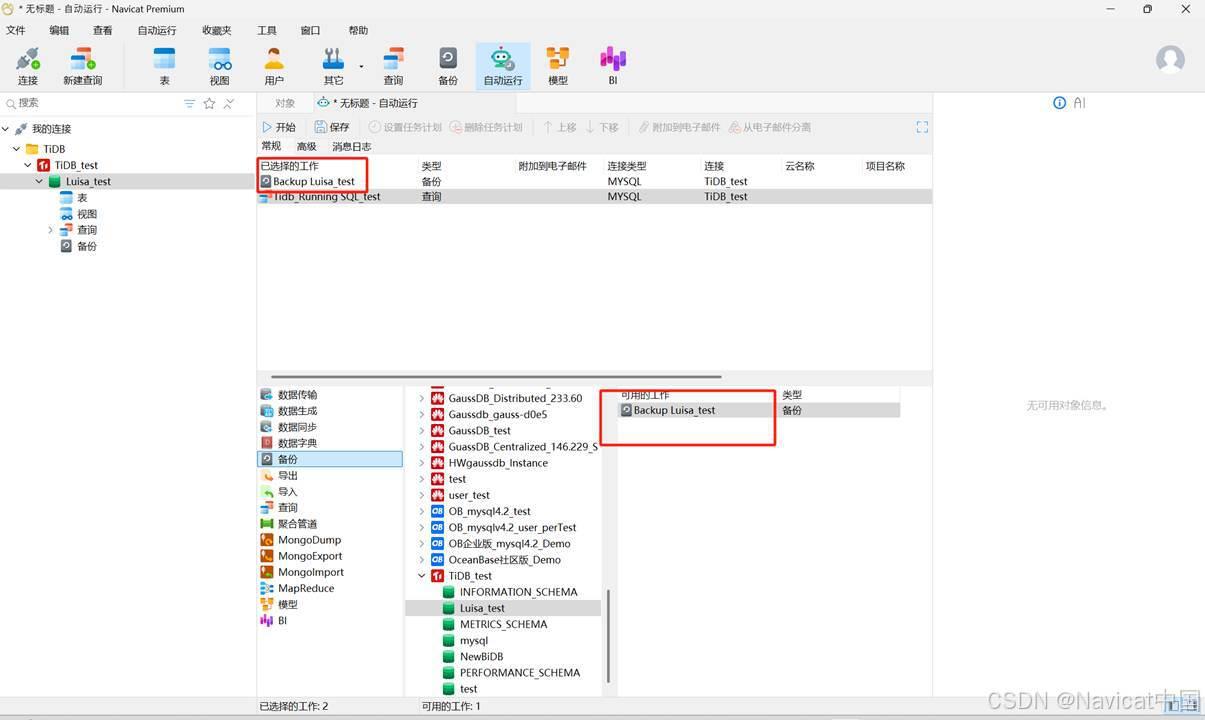The image size is (1205, 720).
Task: Switch to the 消息日志 (Message Log) tab
Action: [x=351, y=146]
